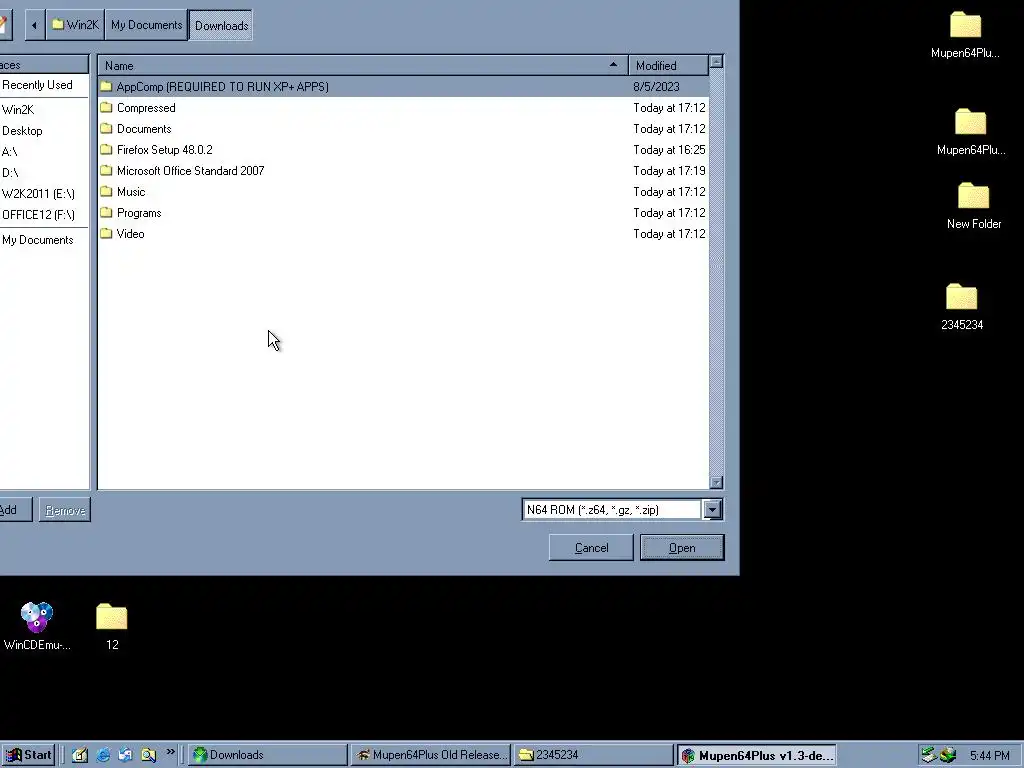Open the Start menu

pyautogui.click(x=28, y=755)
